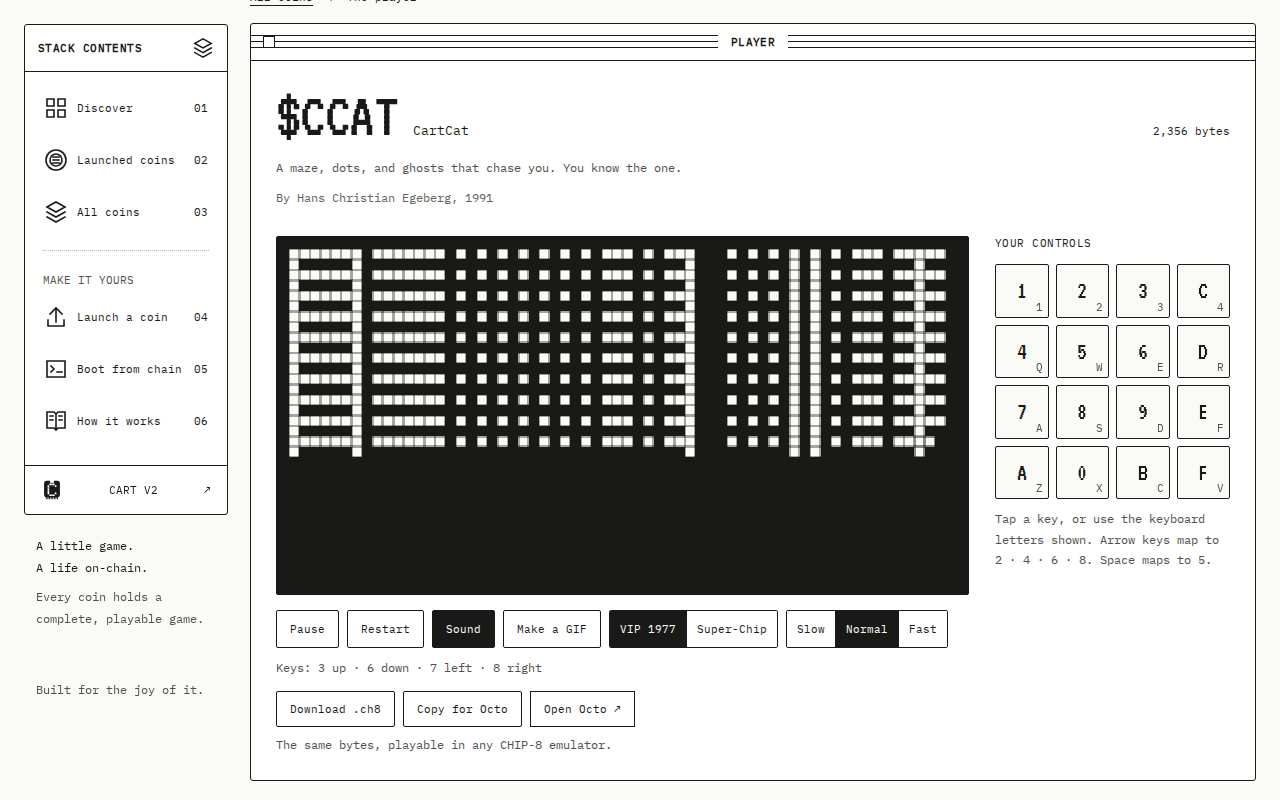The height and width of the screenshot is (800, 1280).
Task: Click the CART V2 logo icon
Action: pos(52,490)
